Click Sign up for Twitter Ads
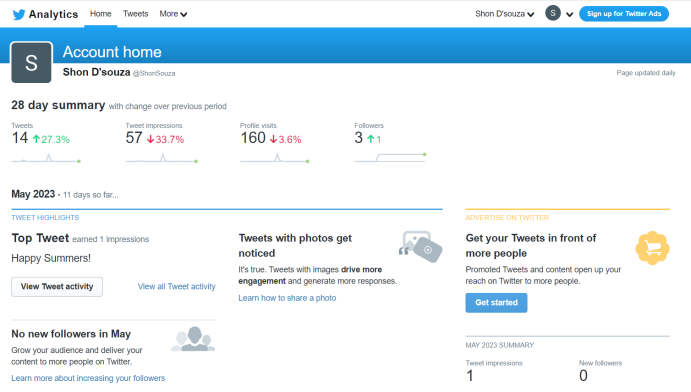 pyautogui.click(x=624, y=14)
